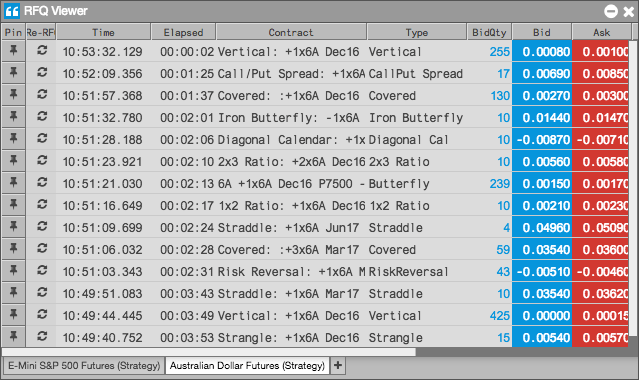Re-RFQ the 2x3 Ratio row
The height and width of the screenshot is (380, 639).
pyautogui.click(x=42, y=161)
